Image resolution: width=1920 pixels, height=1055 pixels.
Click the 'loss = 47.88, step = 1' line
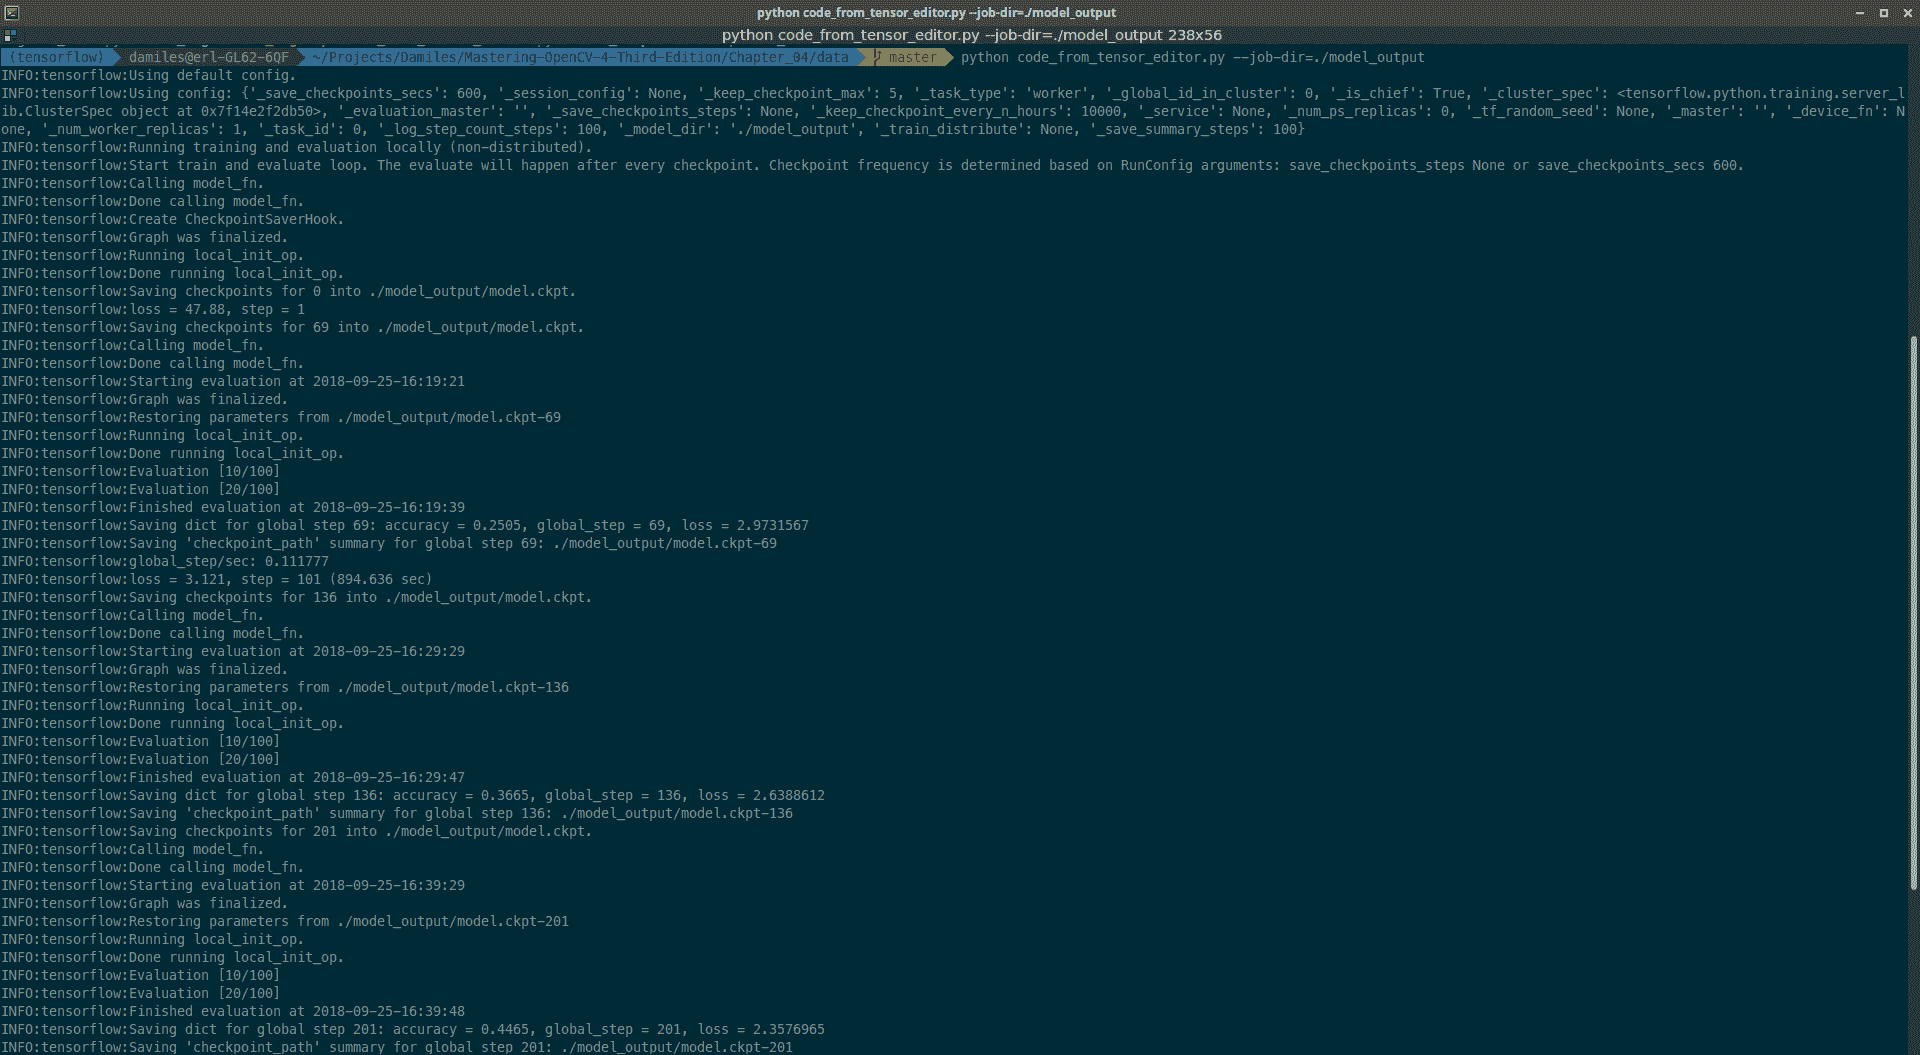pyautogui.click(x=153, y=309)
